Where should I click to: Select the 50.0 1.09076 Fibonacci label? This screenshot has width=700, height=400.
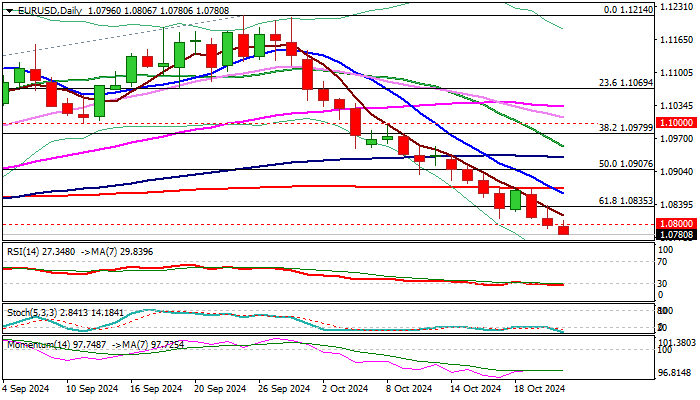626,164
